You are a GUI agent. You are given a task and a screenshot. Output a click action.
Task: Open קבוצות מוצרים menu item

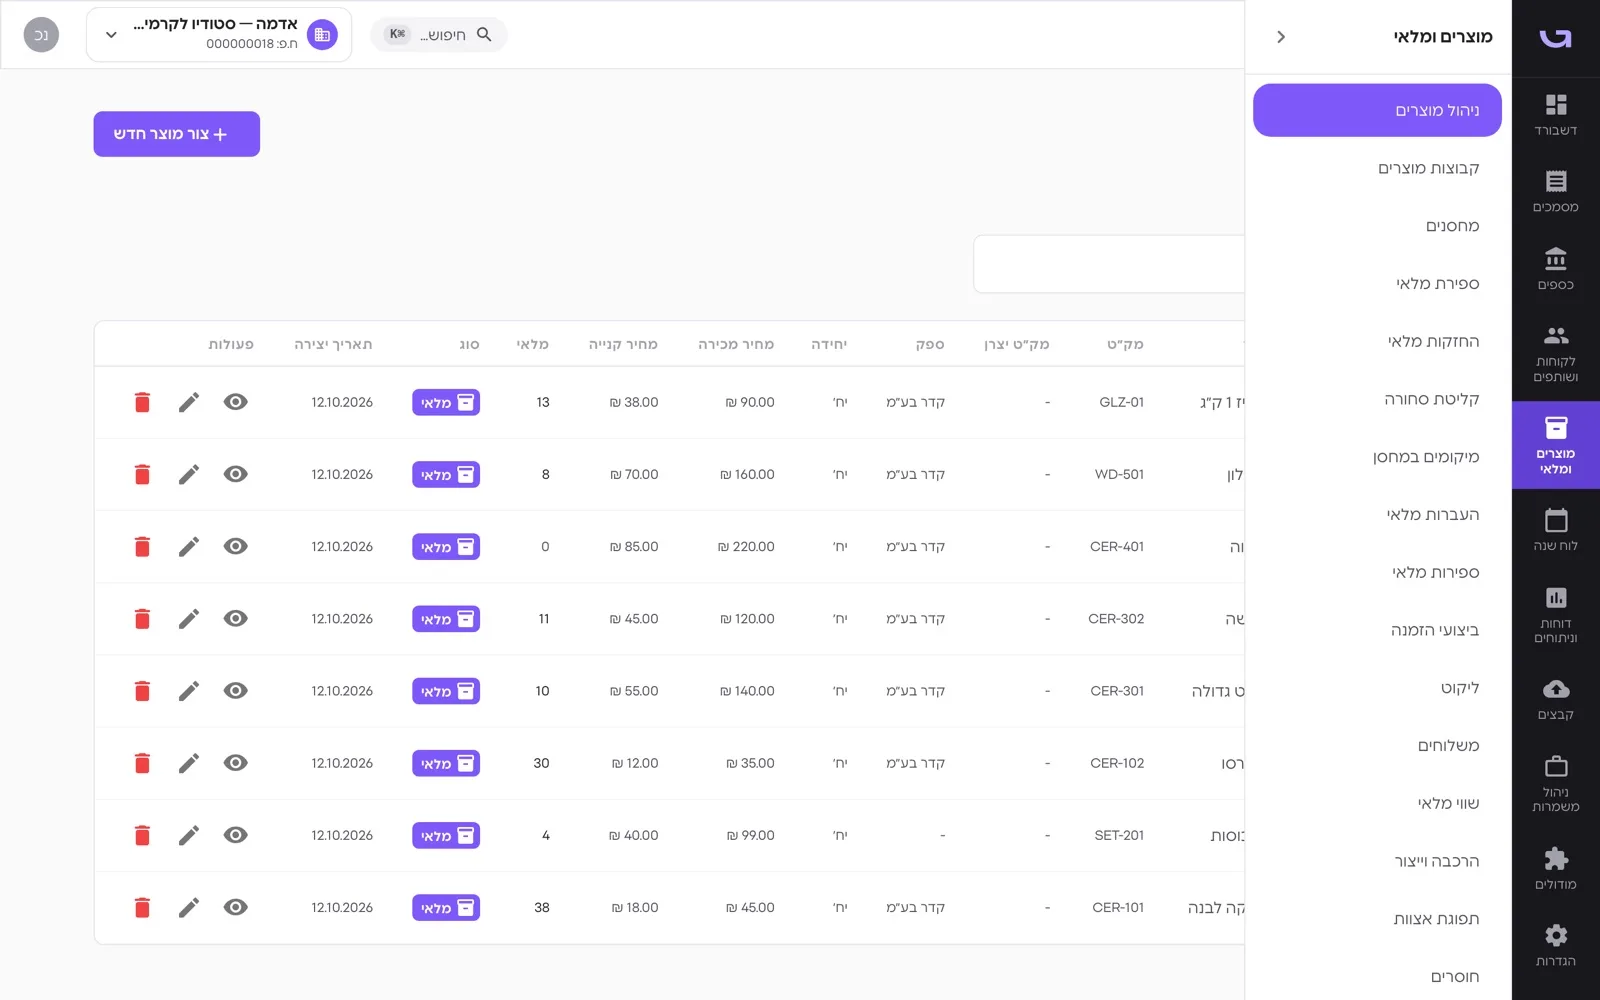pos(1377,168)
